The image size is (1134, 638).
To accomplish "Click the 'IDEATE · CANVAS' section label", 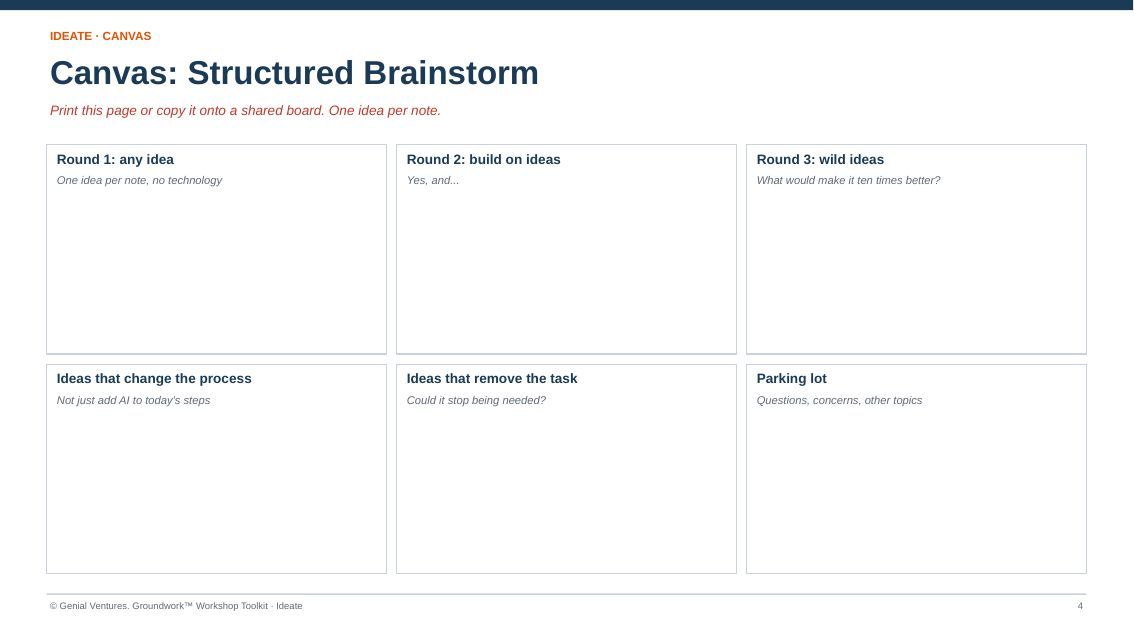I will (101, 36).
